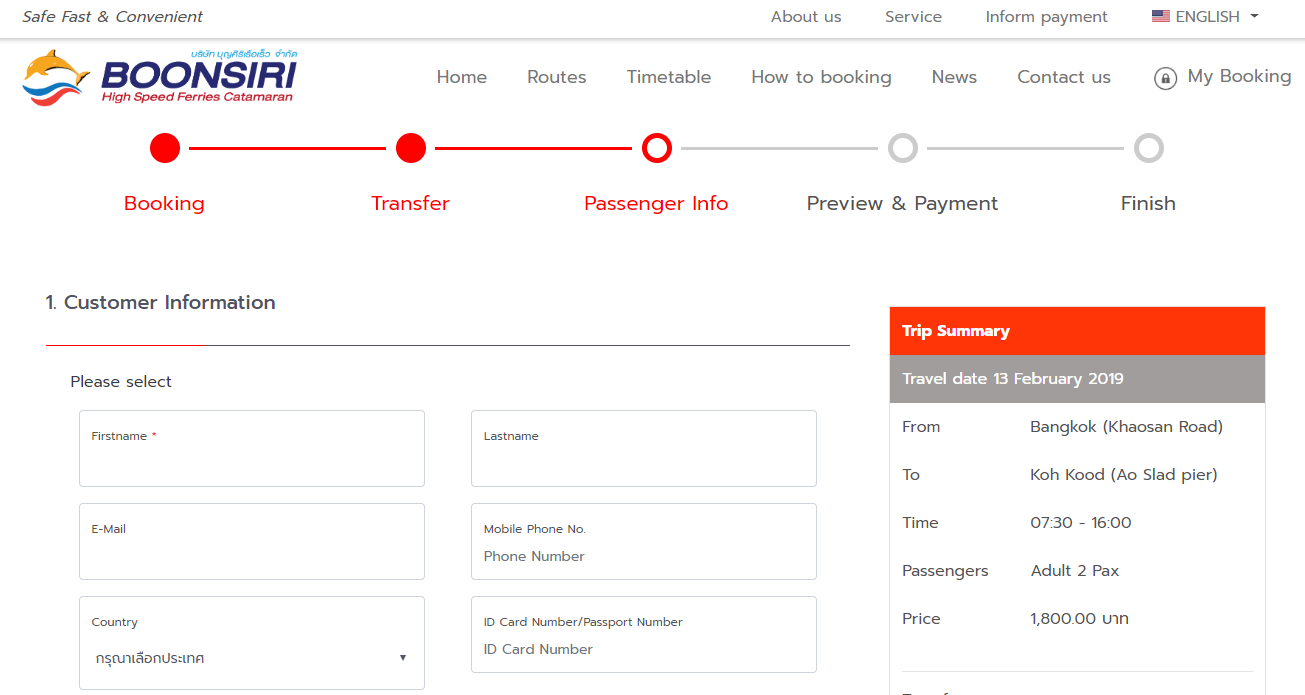Go to the Routes page
This screenshot has width=1305, height=695.
[556, 77]
